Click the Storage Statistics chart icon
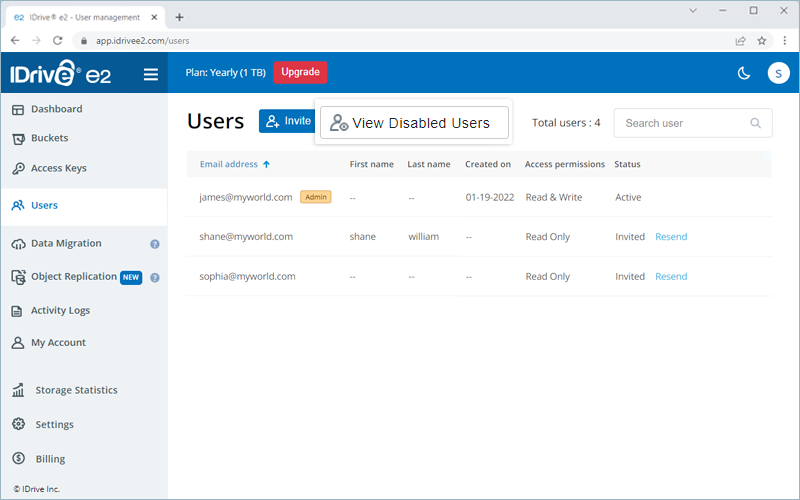This screenshot has height=500, width=800. (x=18, y=390)
